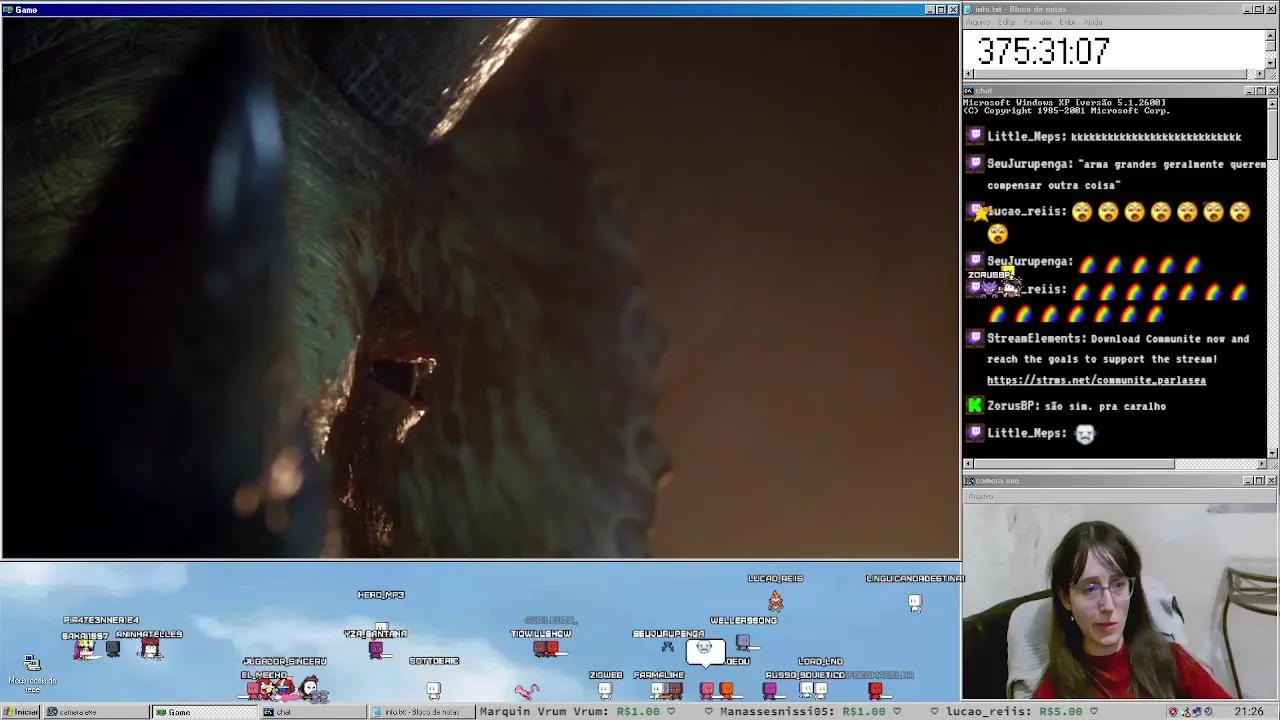Image resolution: width=1280 pixels, height=720 pixels.
Task: Select the Game taskbar button
Action: pyautogui.click(x=204, y=712)
